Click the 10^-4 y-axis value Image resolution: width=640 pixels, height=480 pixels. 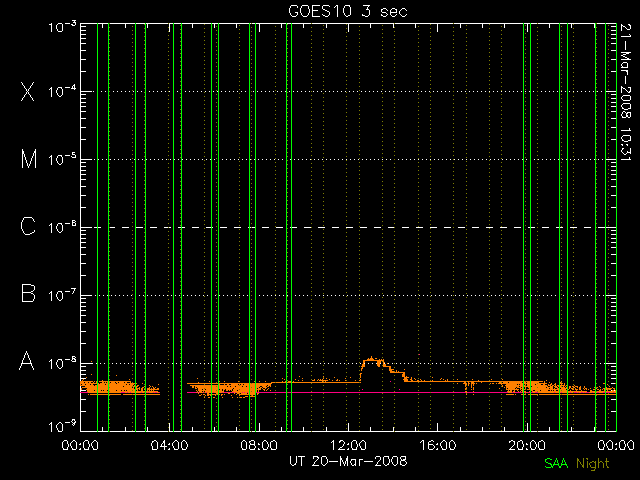[x=62, y=92]
